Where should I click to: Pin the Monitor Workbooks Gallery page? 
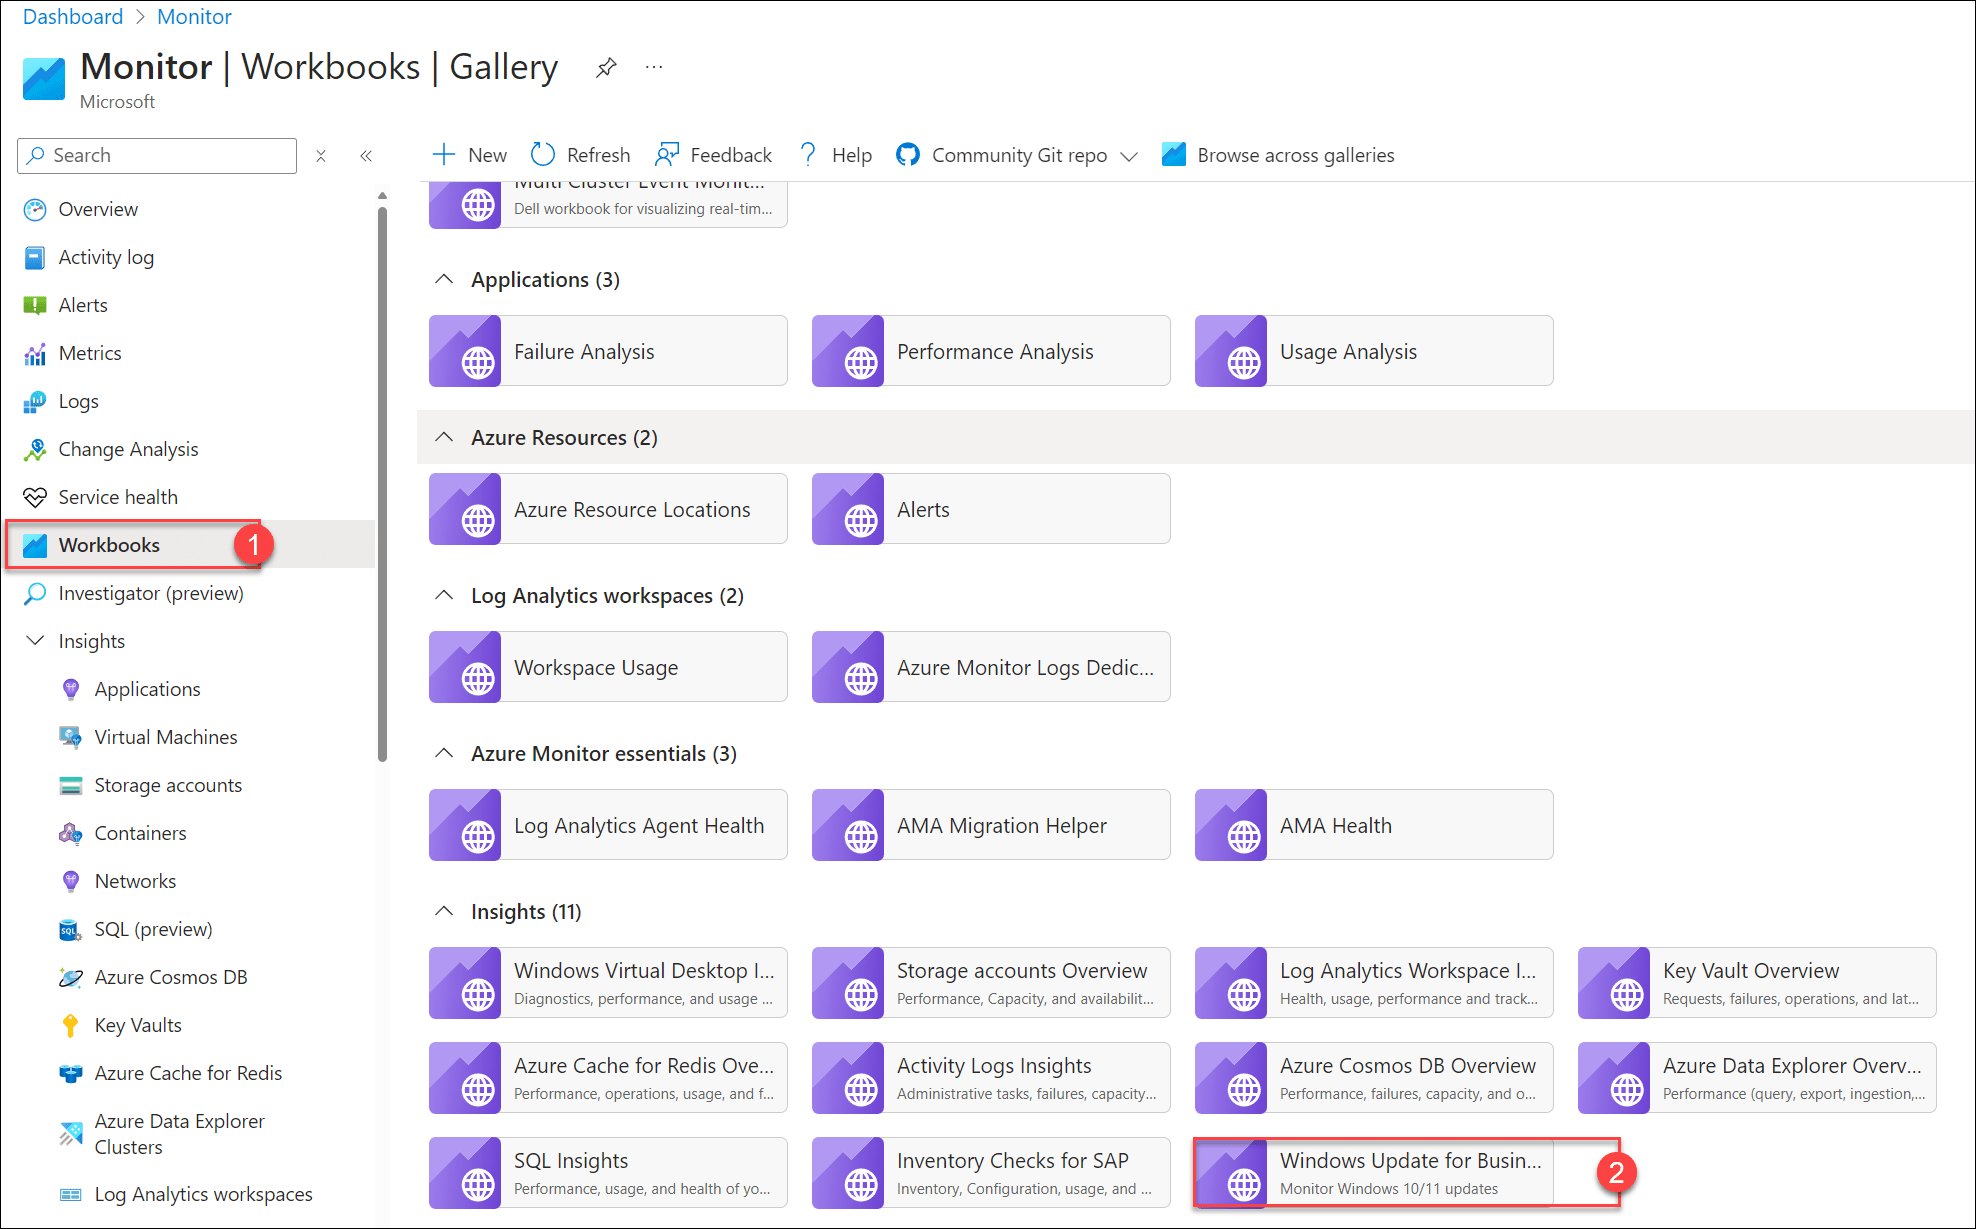pyautogui.click(x=606, y=68)
